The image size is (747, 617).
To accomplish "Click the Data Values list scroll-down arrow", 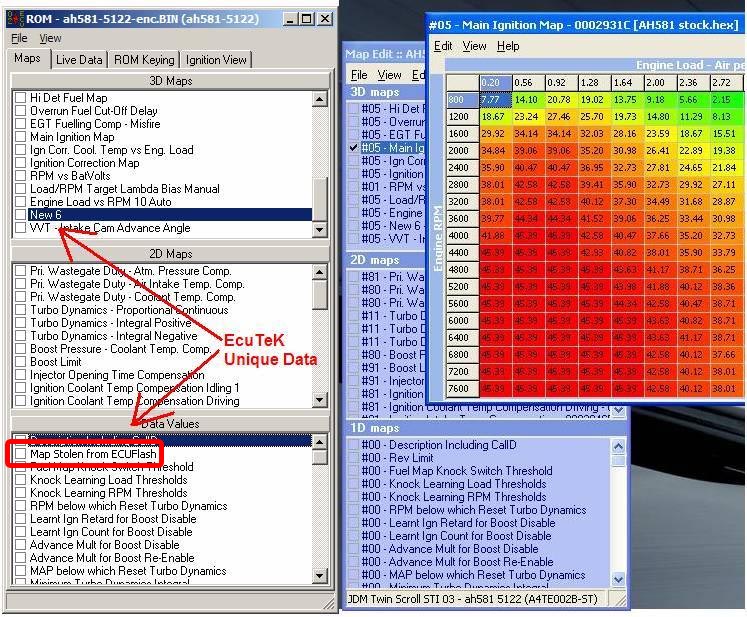I will [320, 578].
